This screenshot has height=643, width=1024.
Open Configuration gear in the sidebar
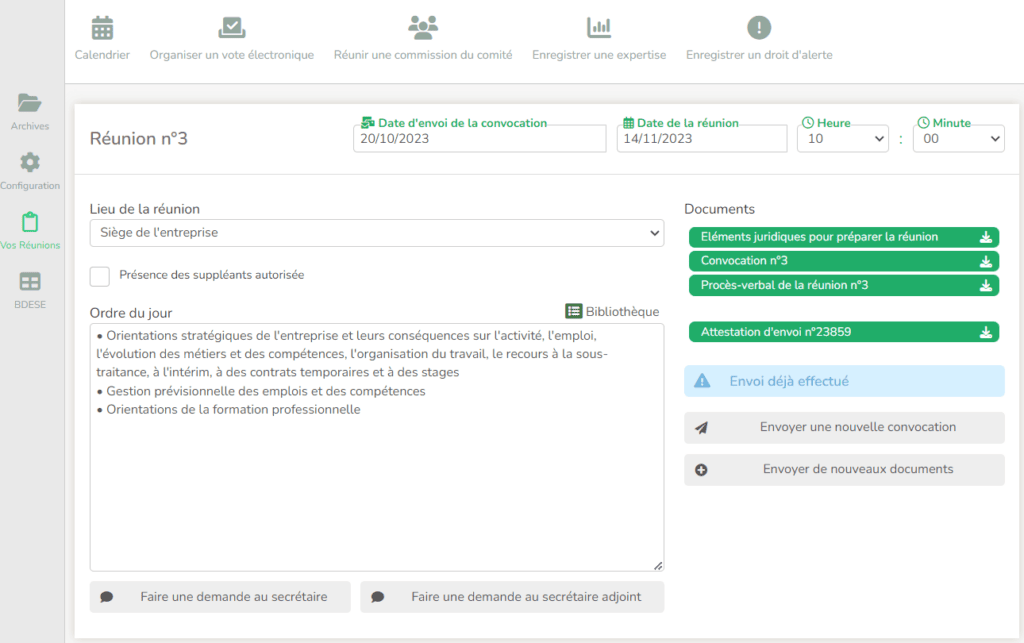(30, 162)
